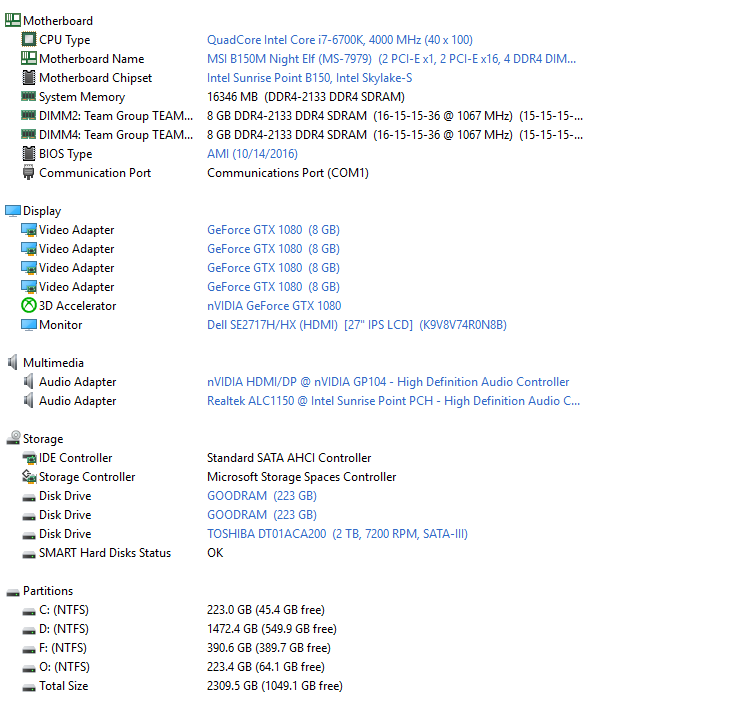Click the 3D Accelerator Xbox-style icon
Viewport: 751px width, 716px height.
[29, 305]
